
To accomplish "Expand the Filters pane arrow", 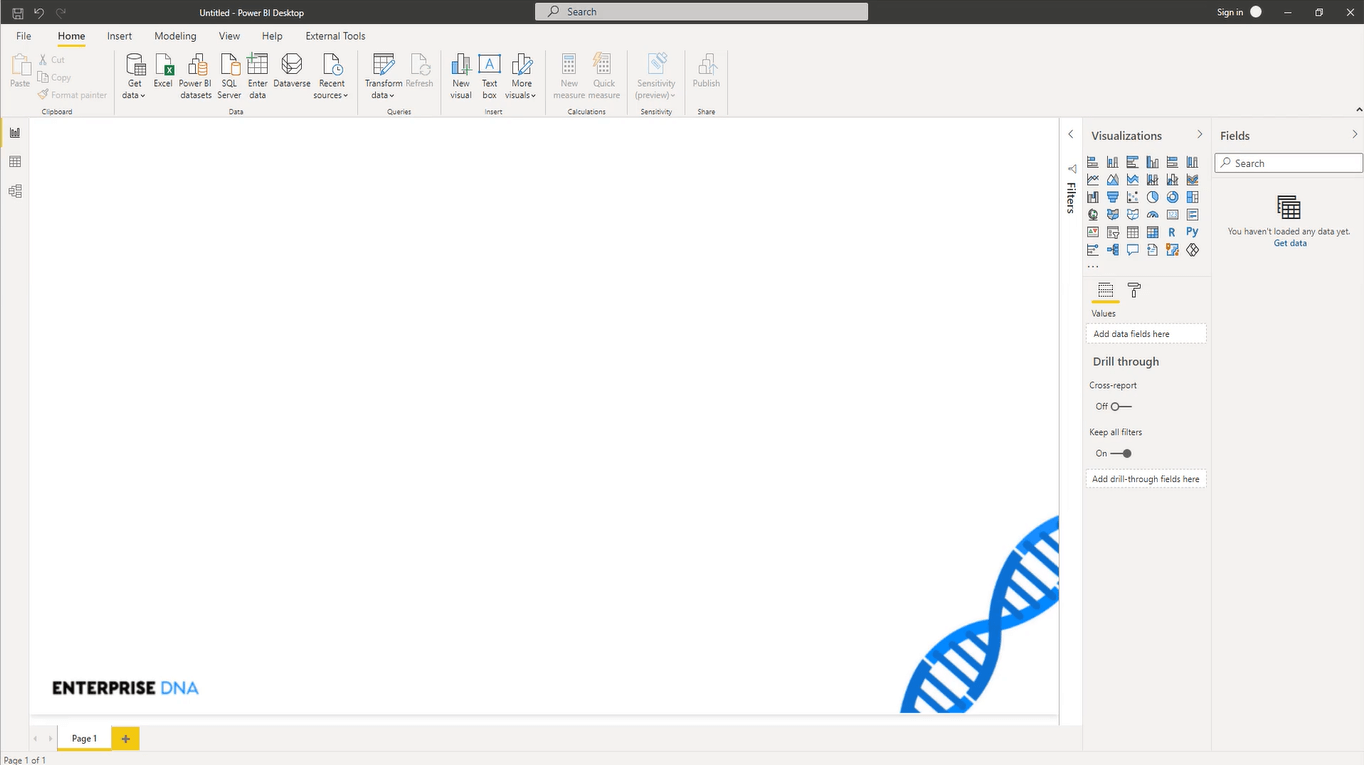I will pos(1070,134).
